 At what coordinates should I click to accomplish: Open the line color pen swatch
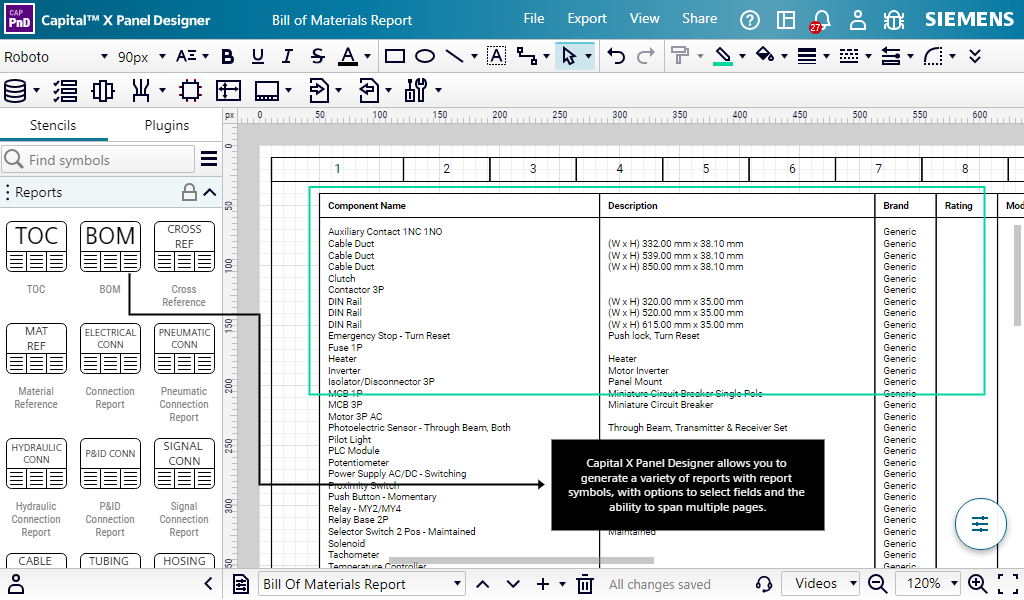point(723,57)
